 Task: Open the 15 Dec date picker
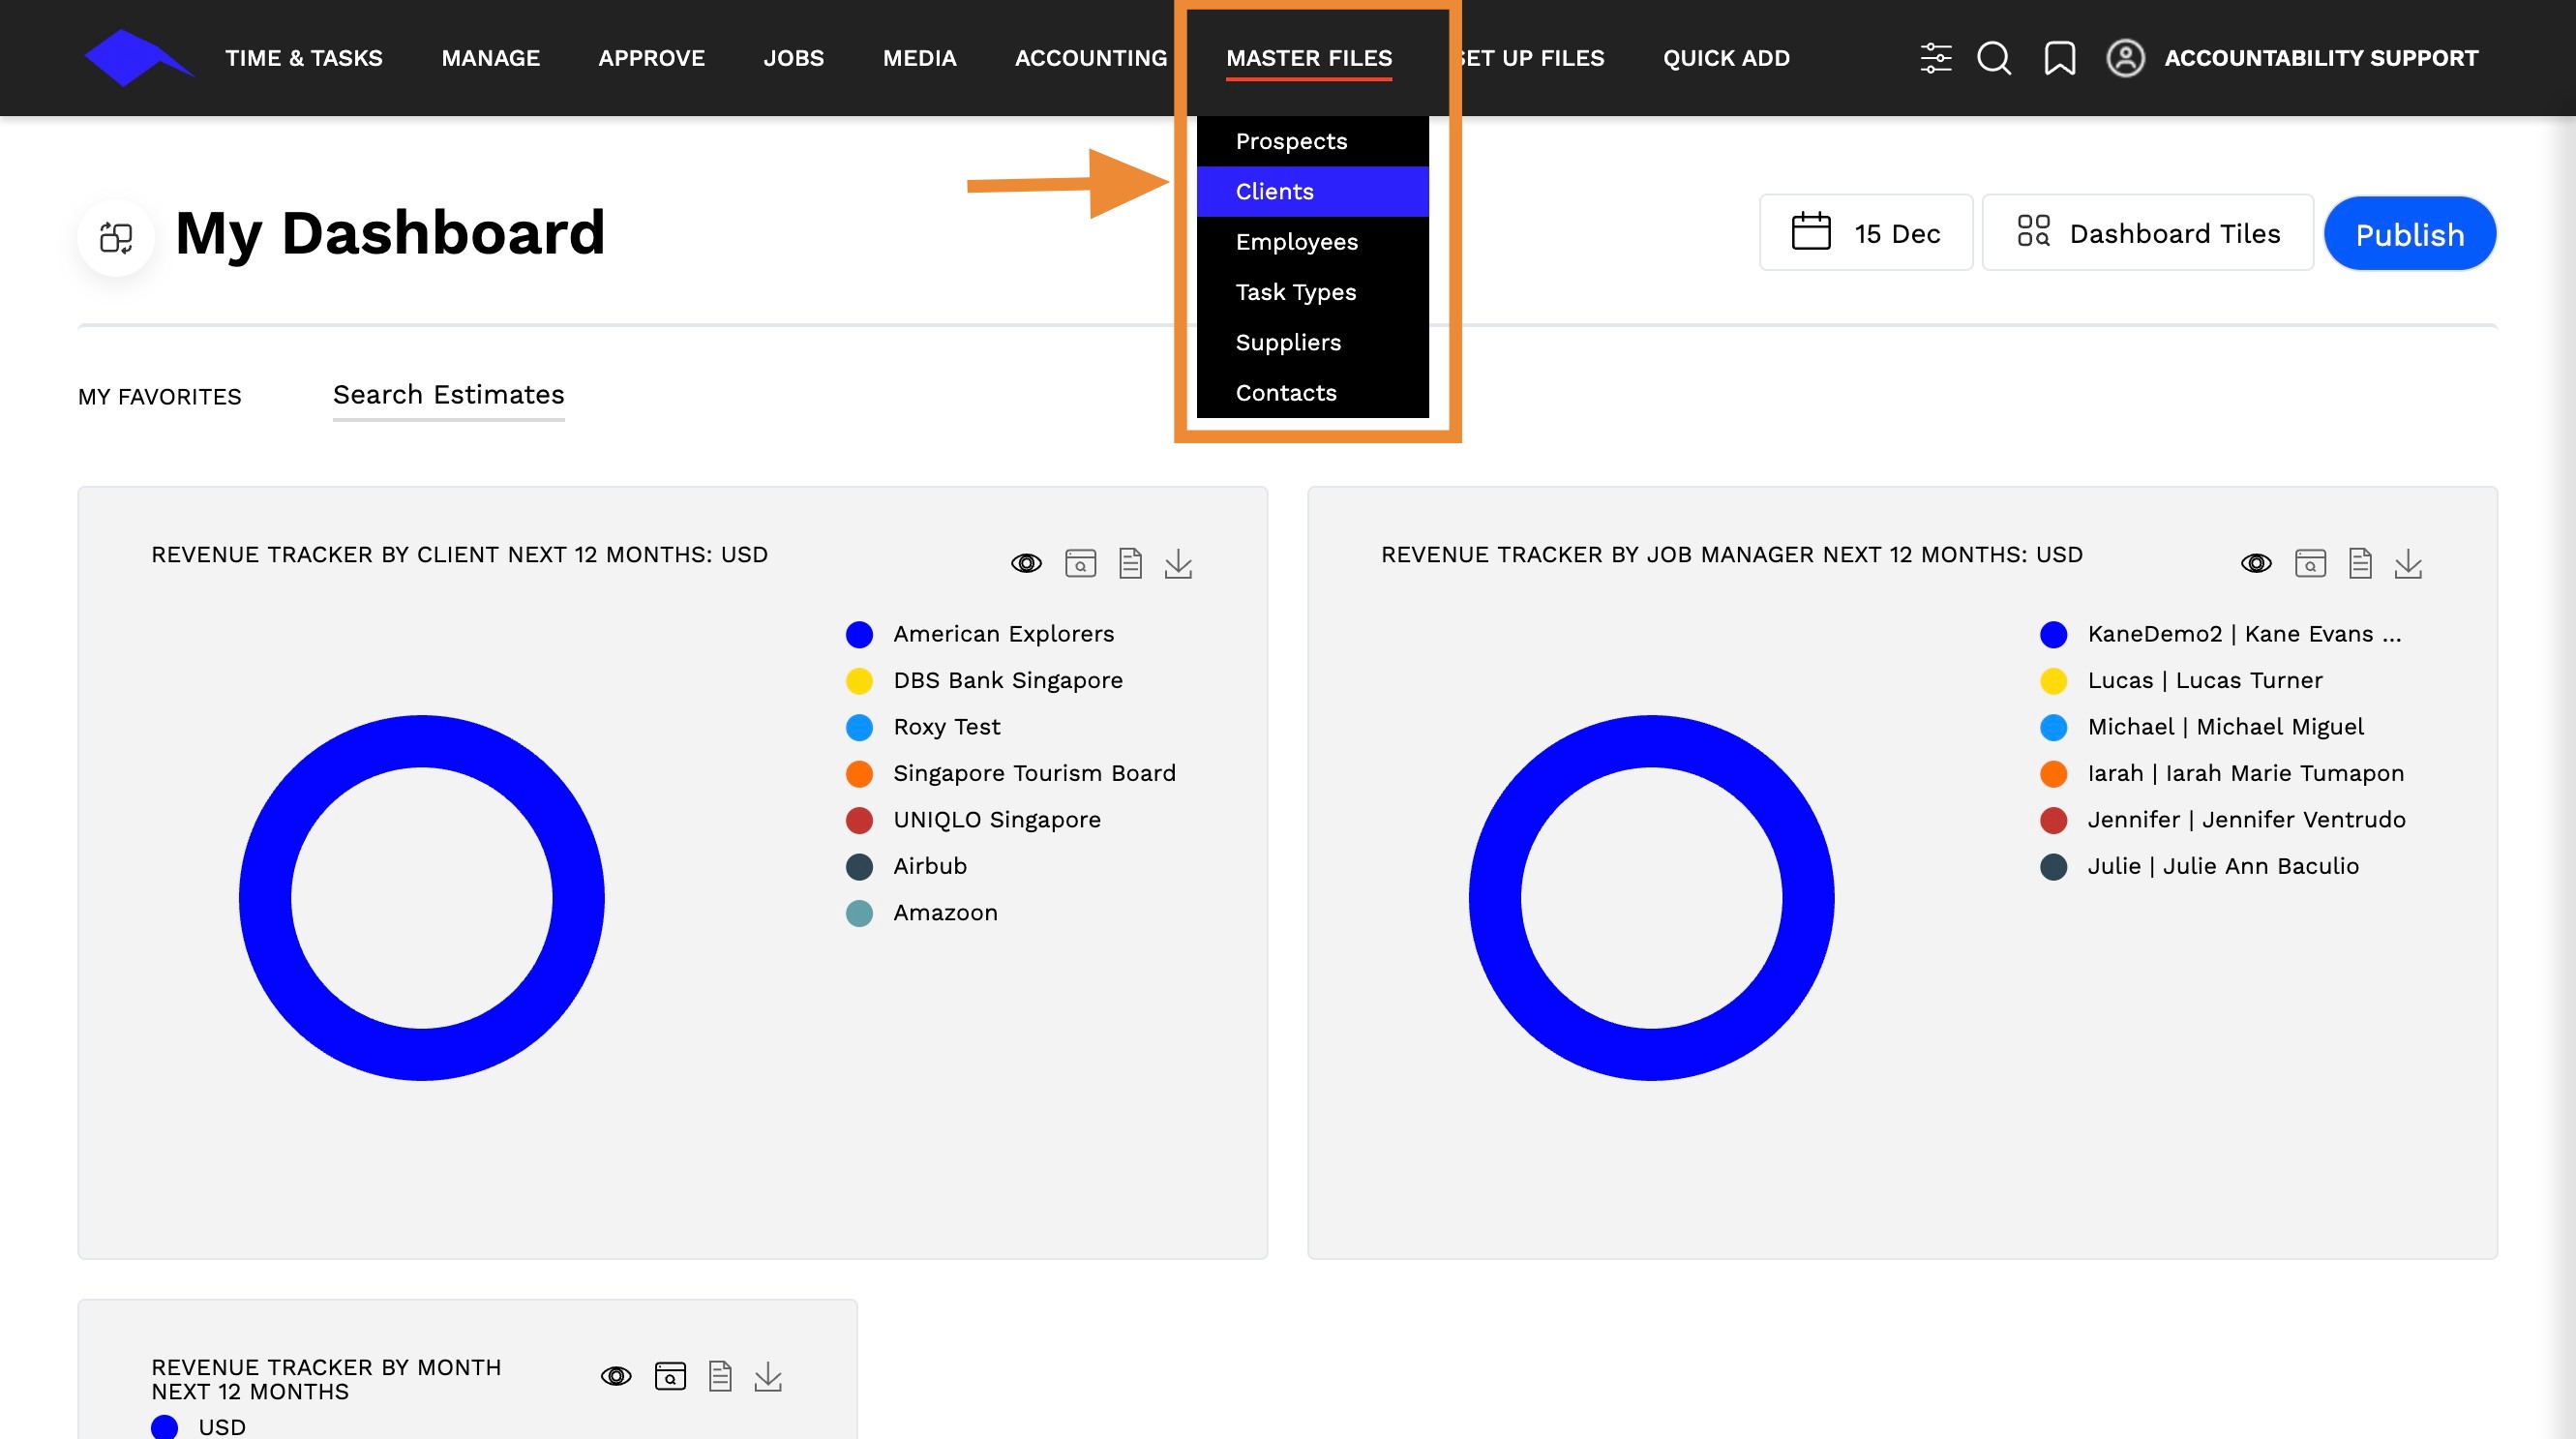coord(1866,233)
